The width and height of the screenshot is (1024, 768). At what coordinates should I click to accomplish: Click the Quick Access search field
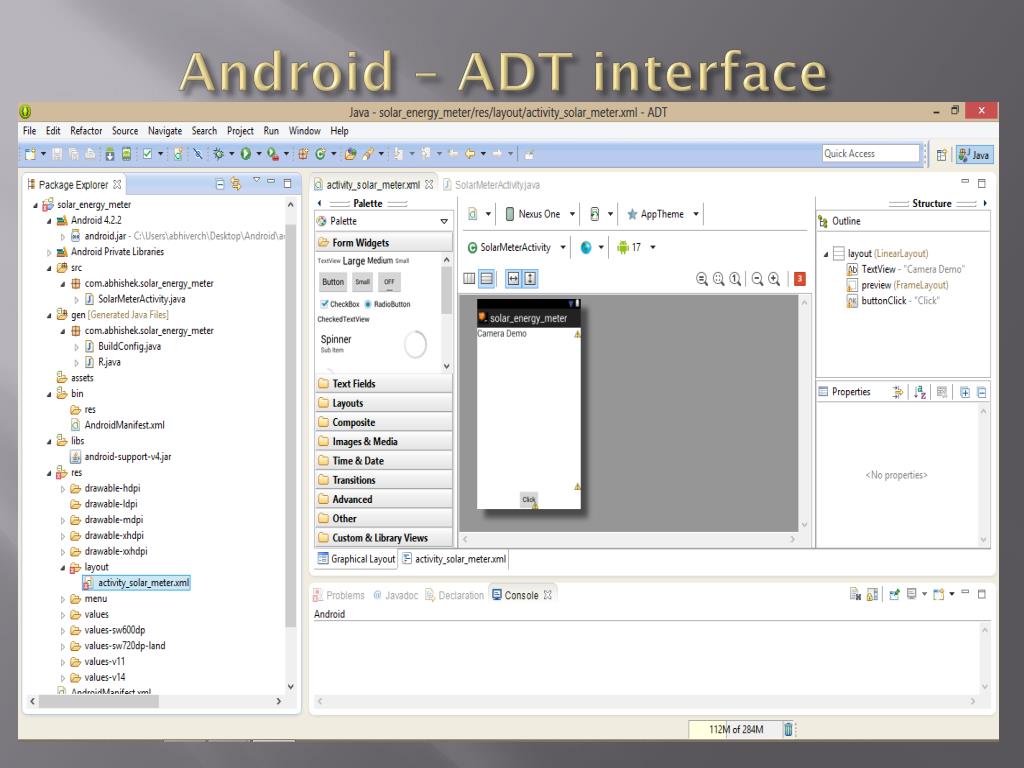871,153
